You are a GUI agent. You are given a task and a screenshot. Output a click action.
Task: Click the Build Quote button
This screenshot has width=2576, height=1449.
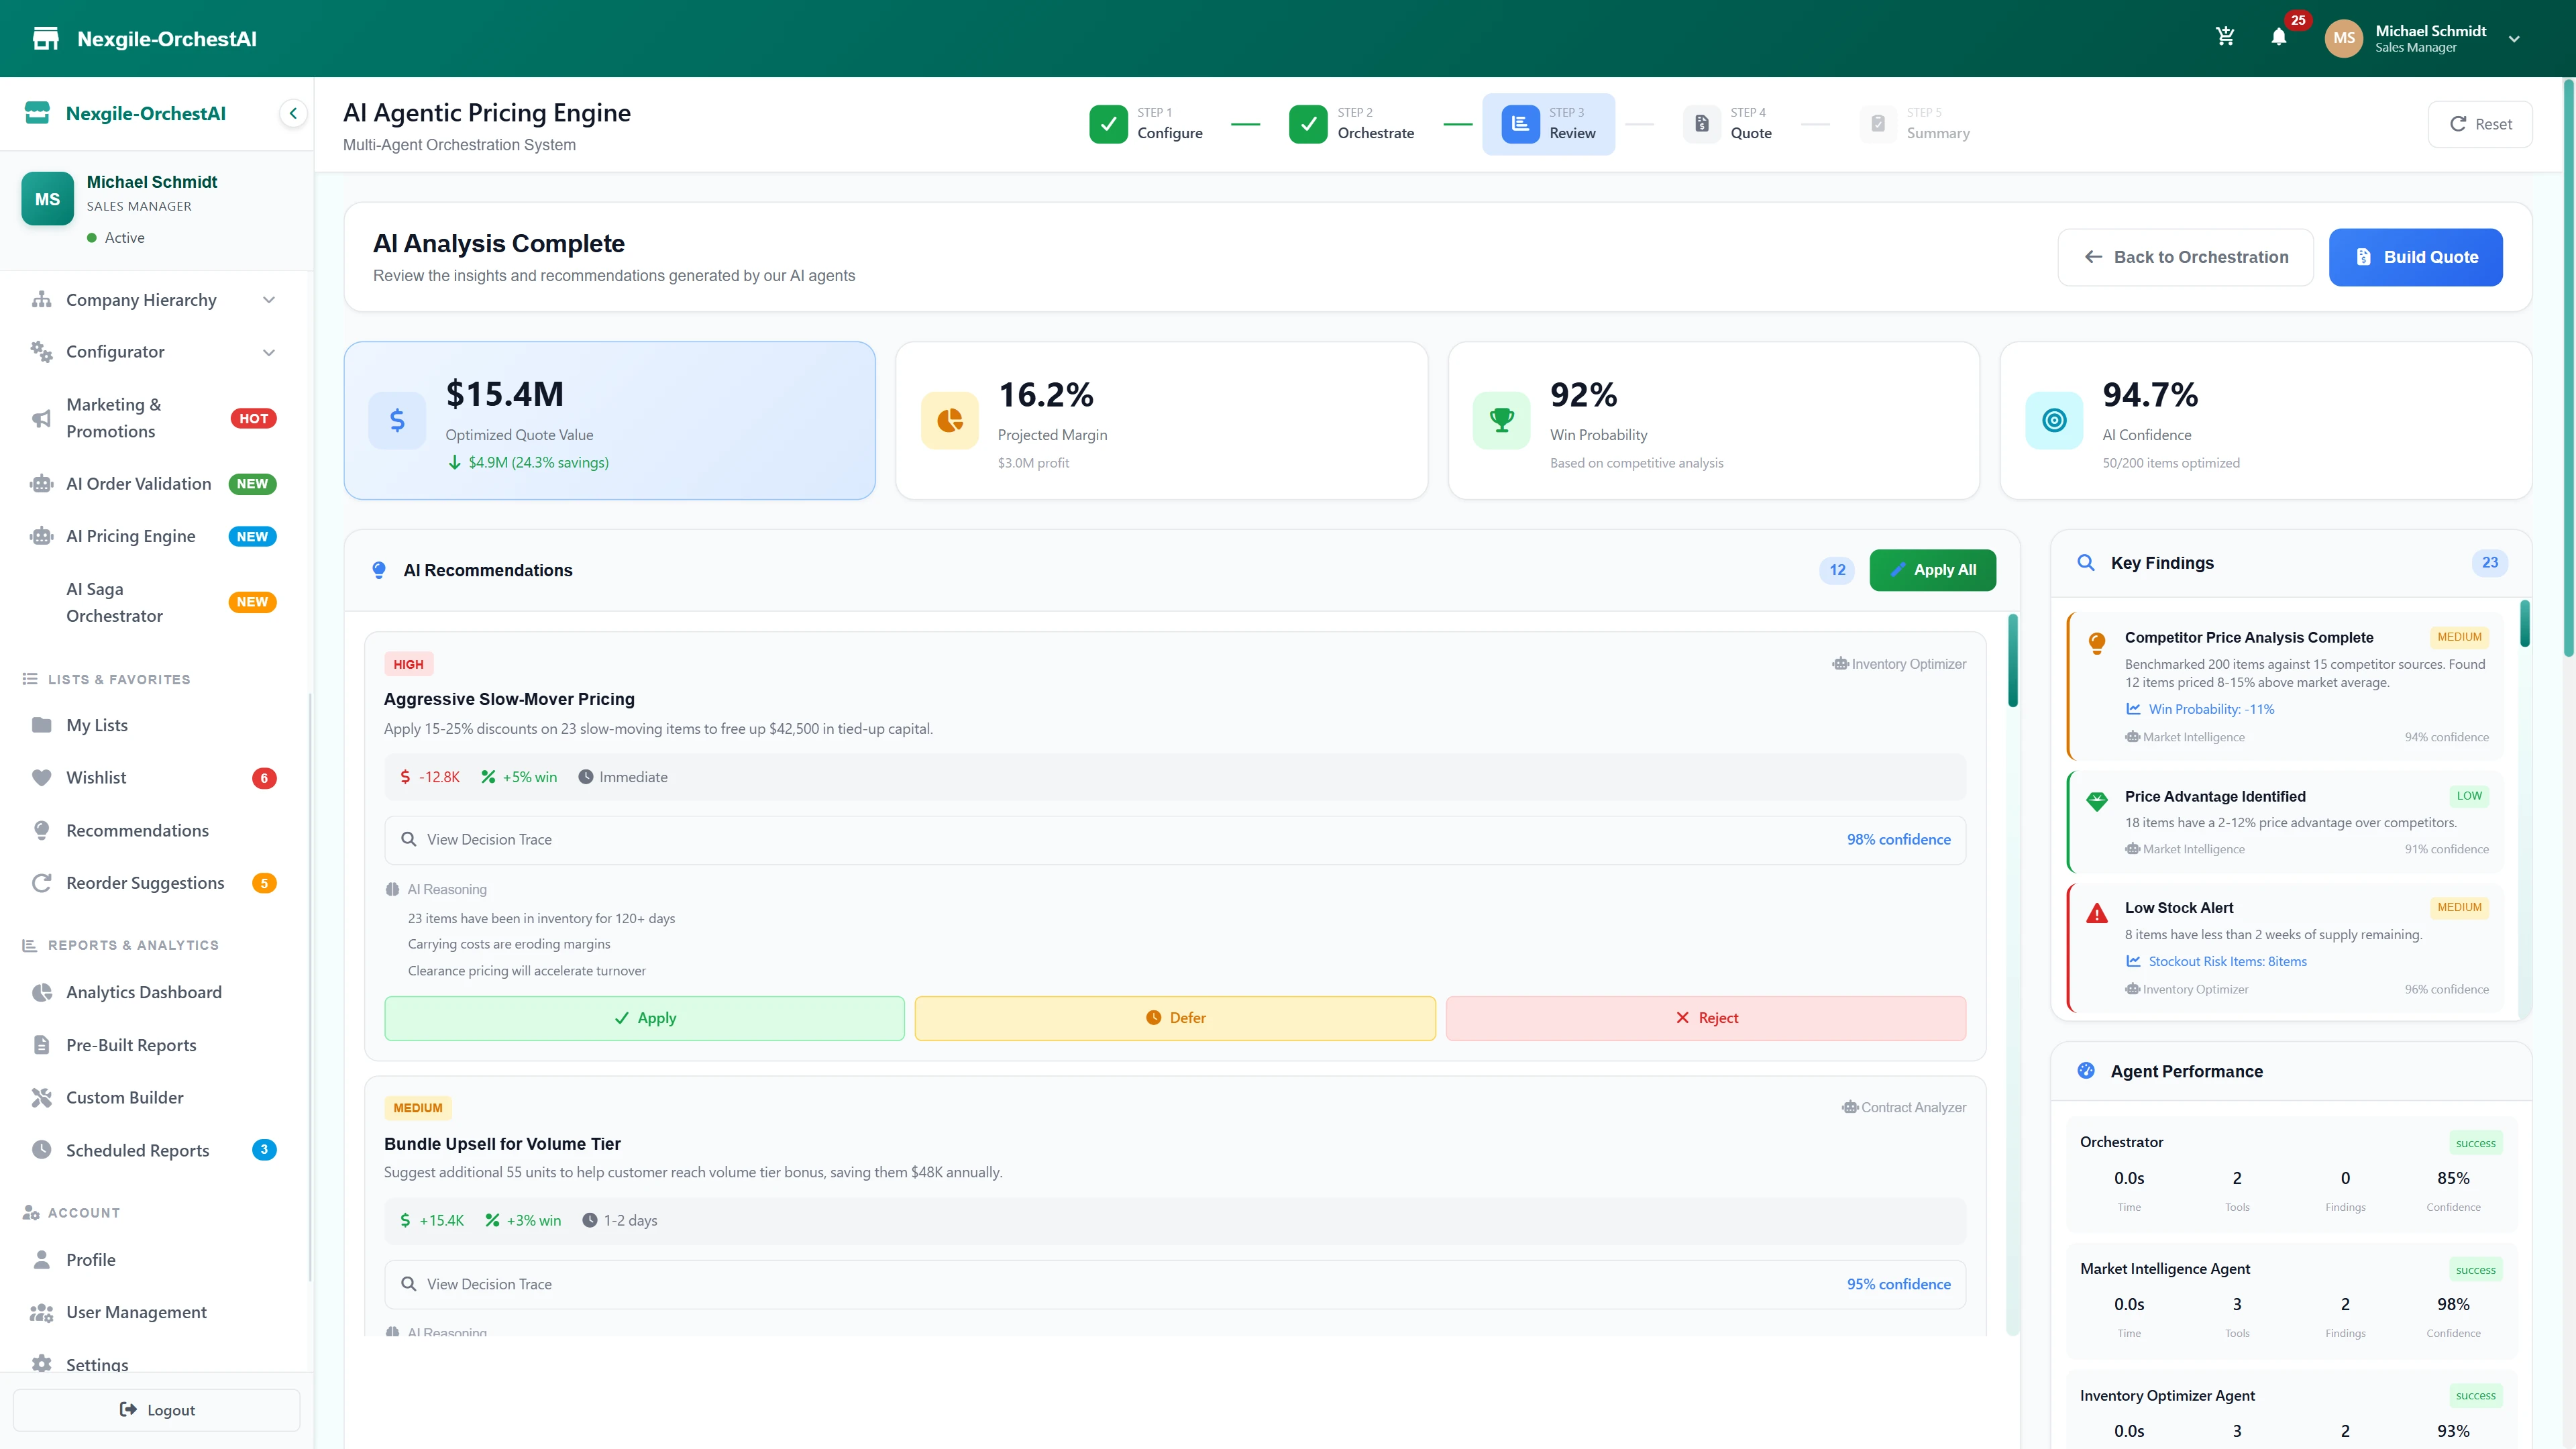pos(2415,257)
